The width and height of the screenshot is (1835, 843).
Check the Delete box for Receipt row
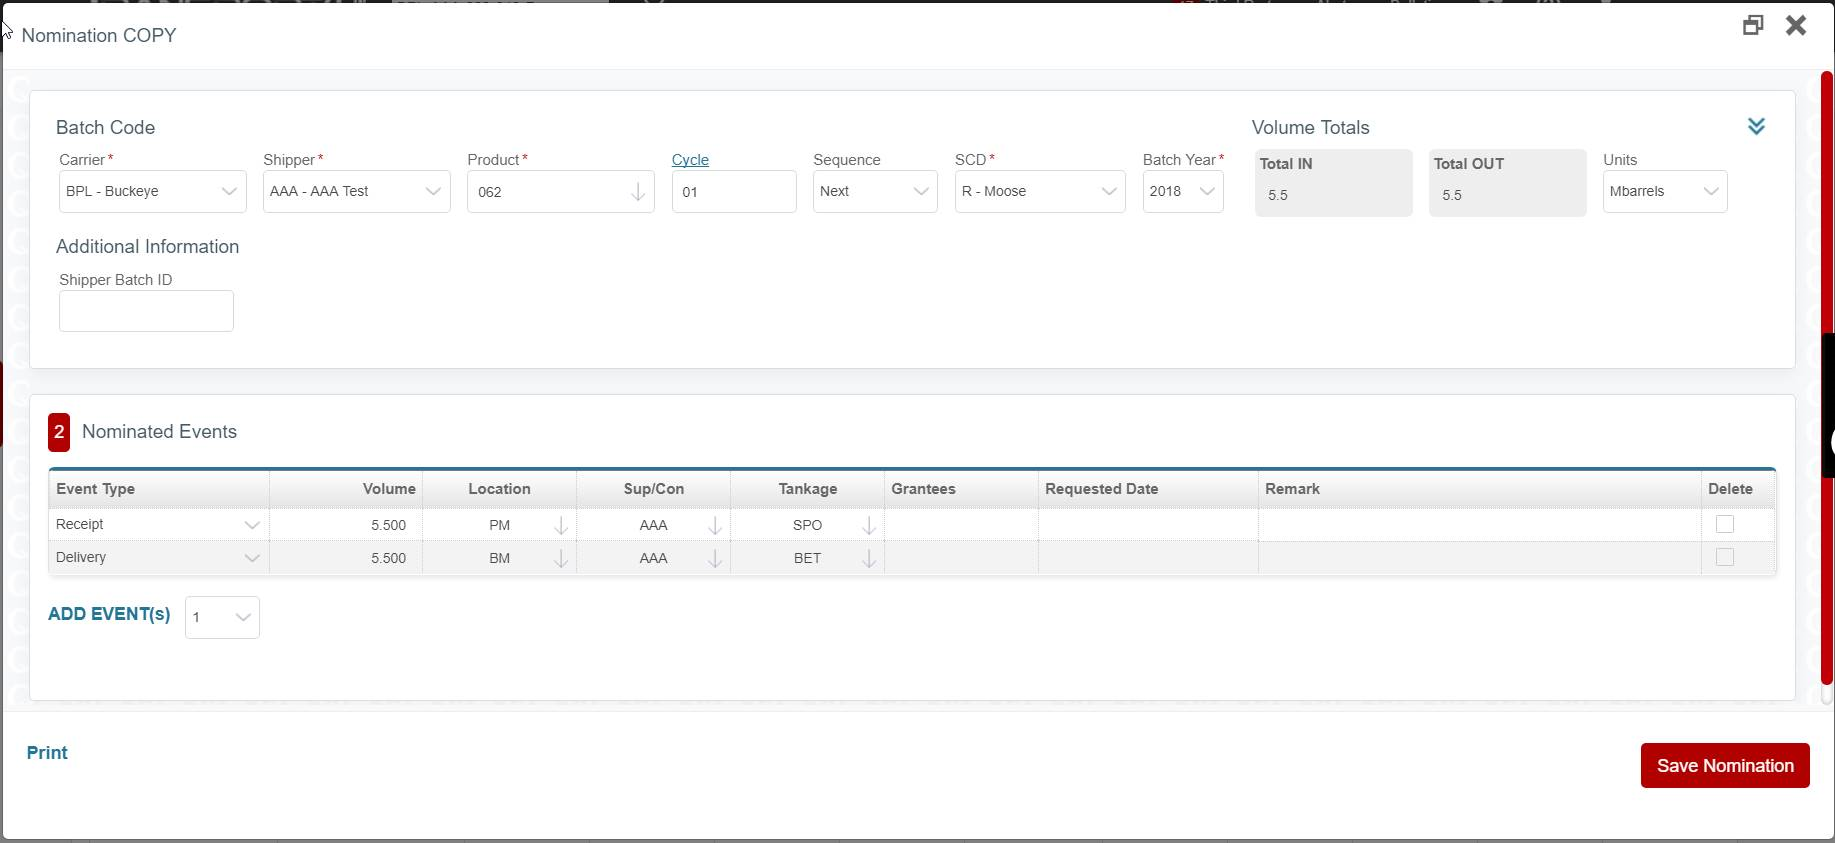coord(1724,524)
